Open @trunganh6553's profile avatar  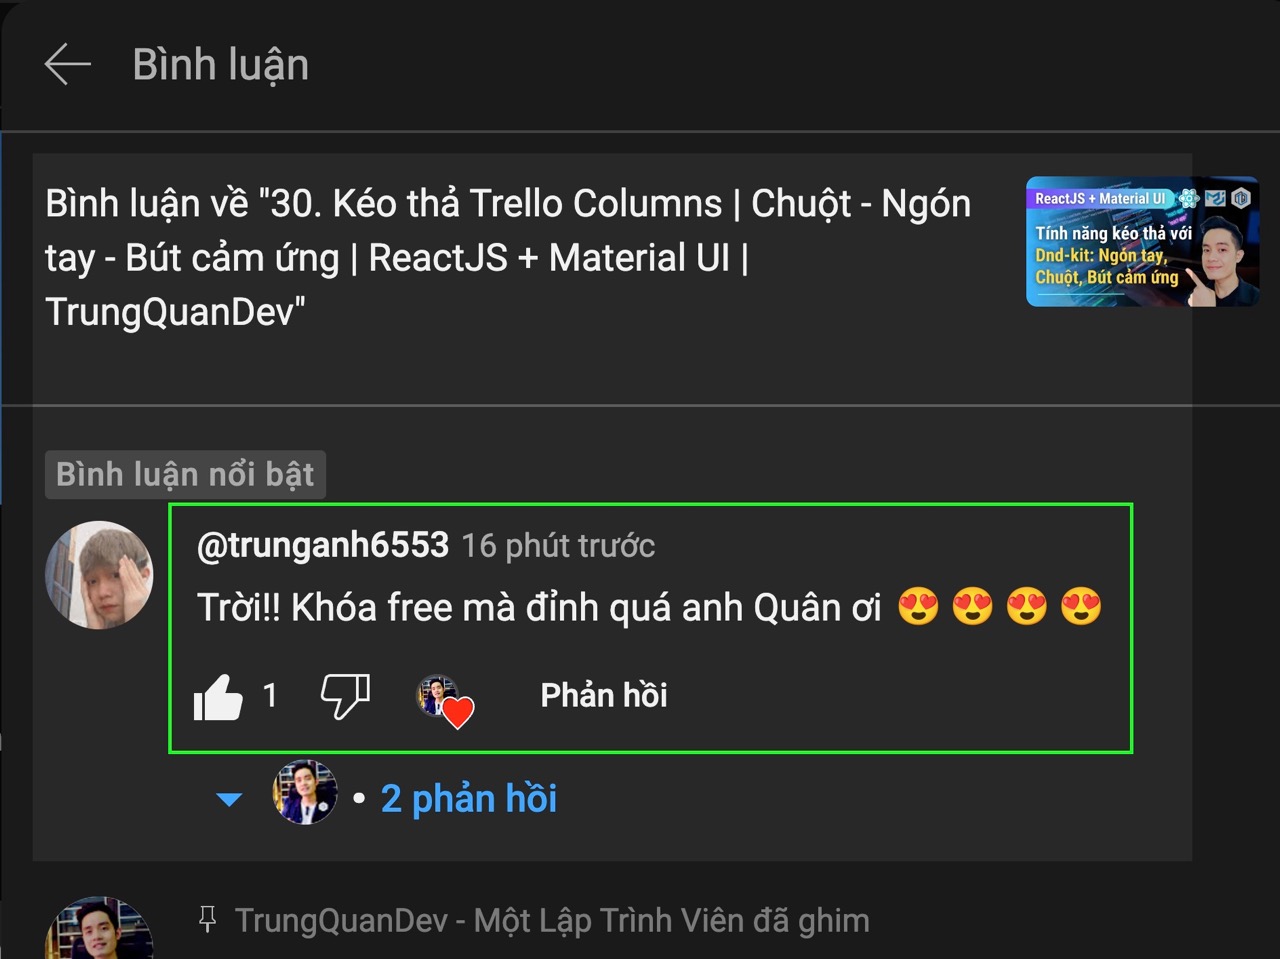click(x=99, y=575)
